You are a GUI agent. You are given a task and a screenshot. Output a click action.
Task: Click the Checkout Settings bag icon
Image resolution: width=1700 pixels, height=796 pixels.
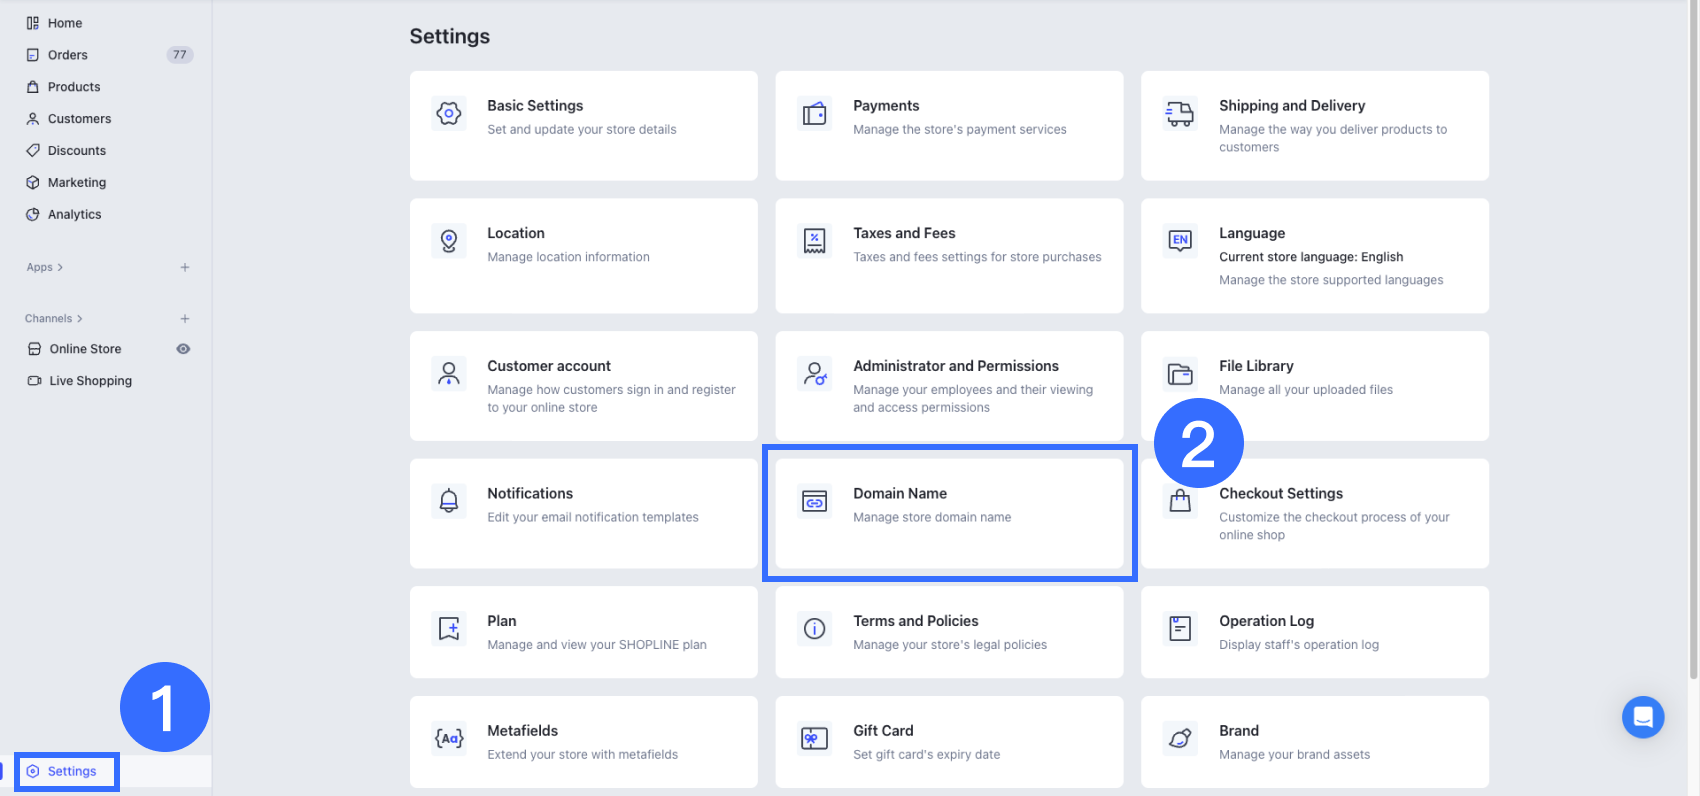[x=1180, y=501]
